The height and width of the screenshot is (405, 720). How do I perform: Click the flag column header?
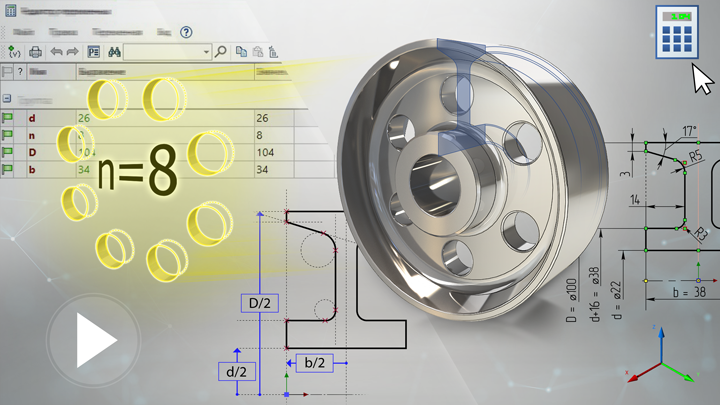click(x=8, y=72)
